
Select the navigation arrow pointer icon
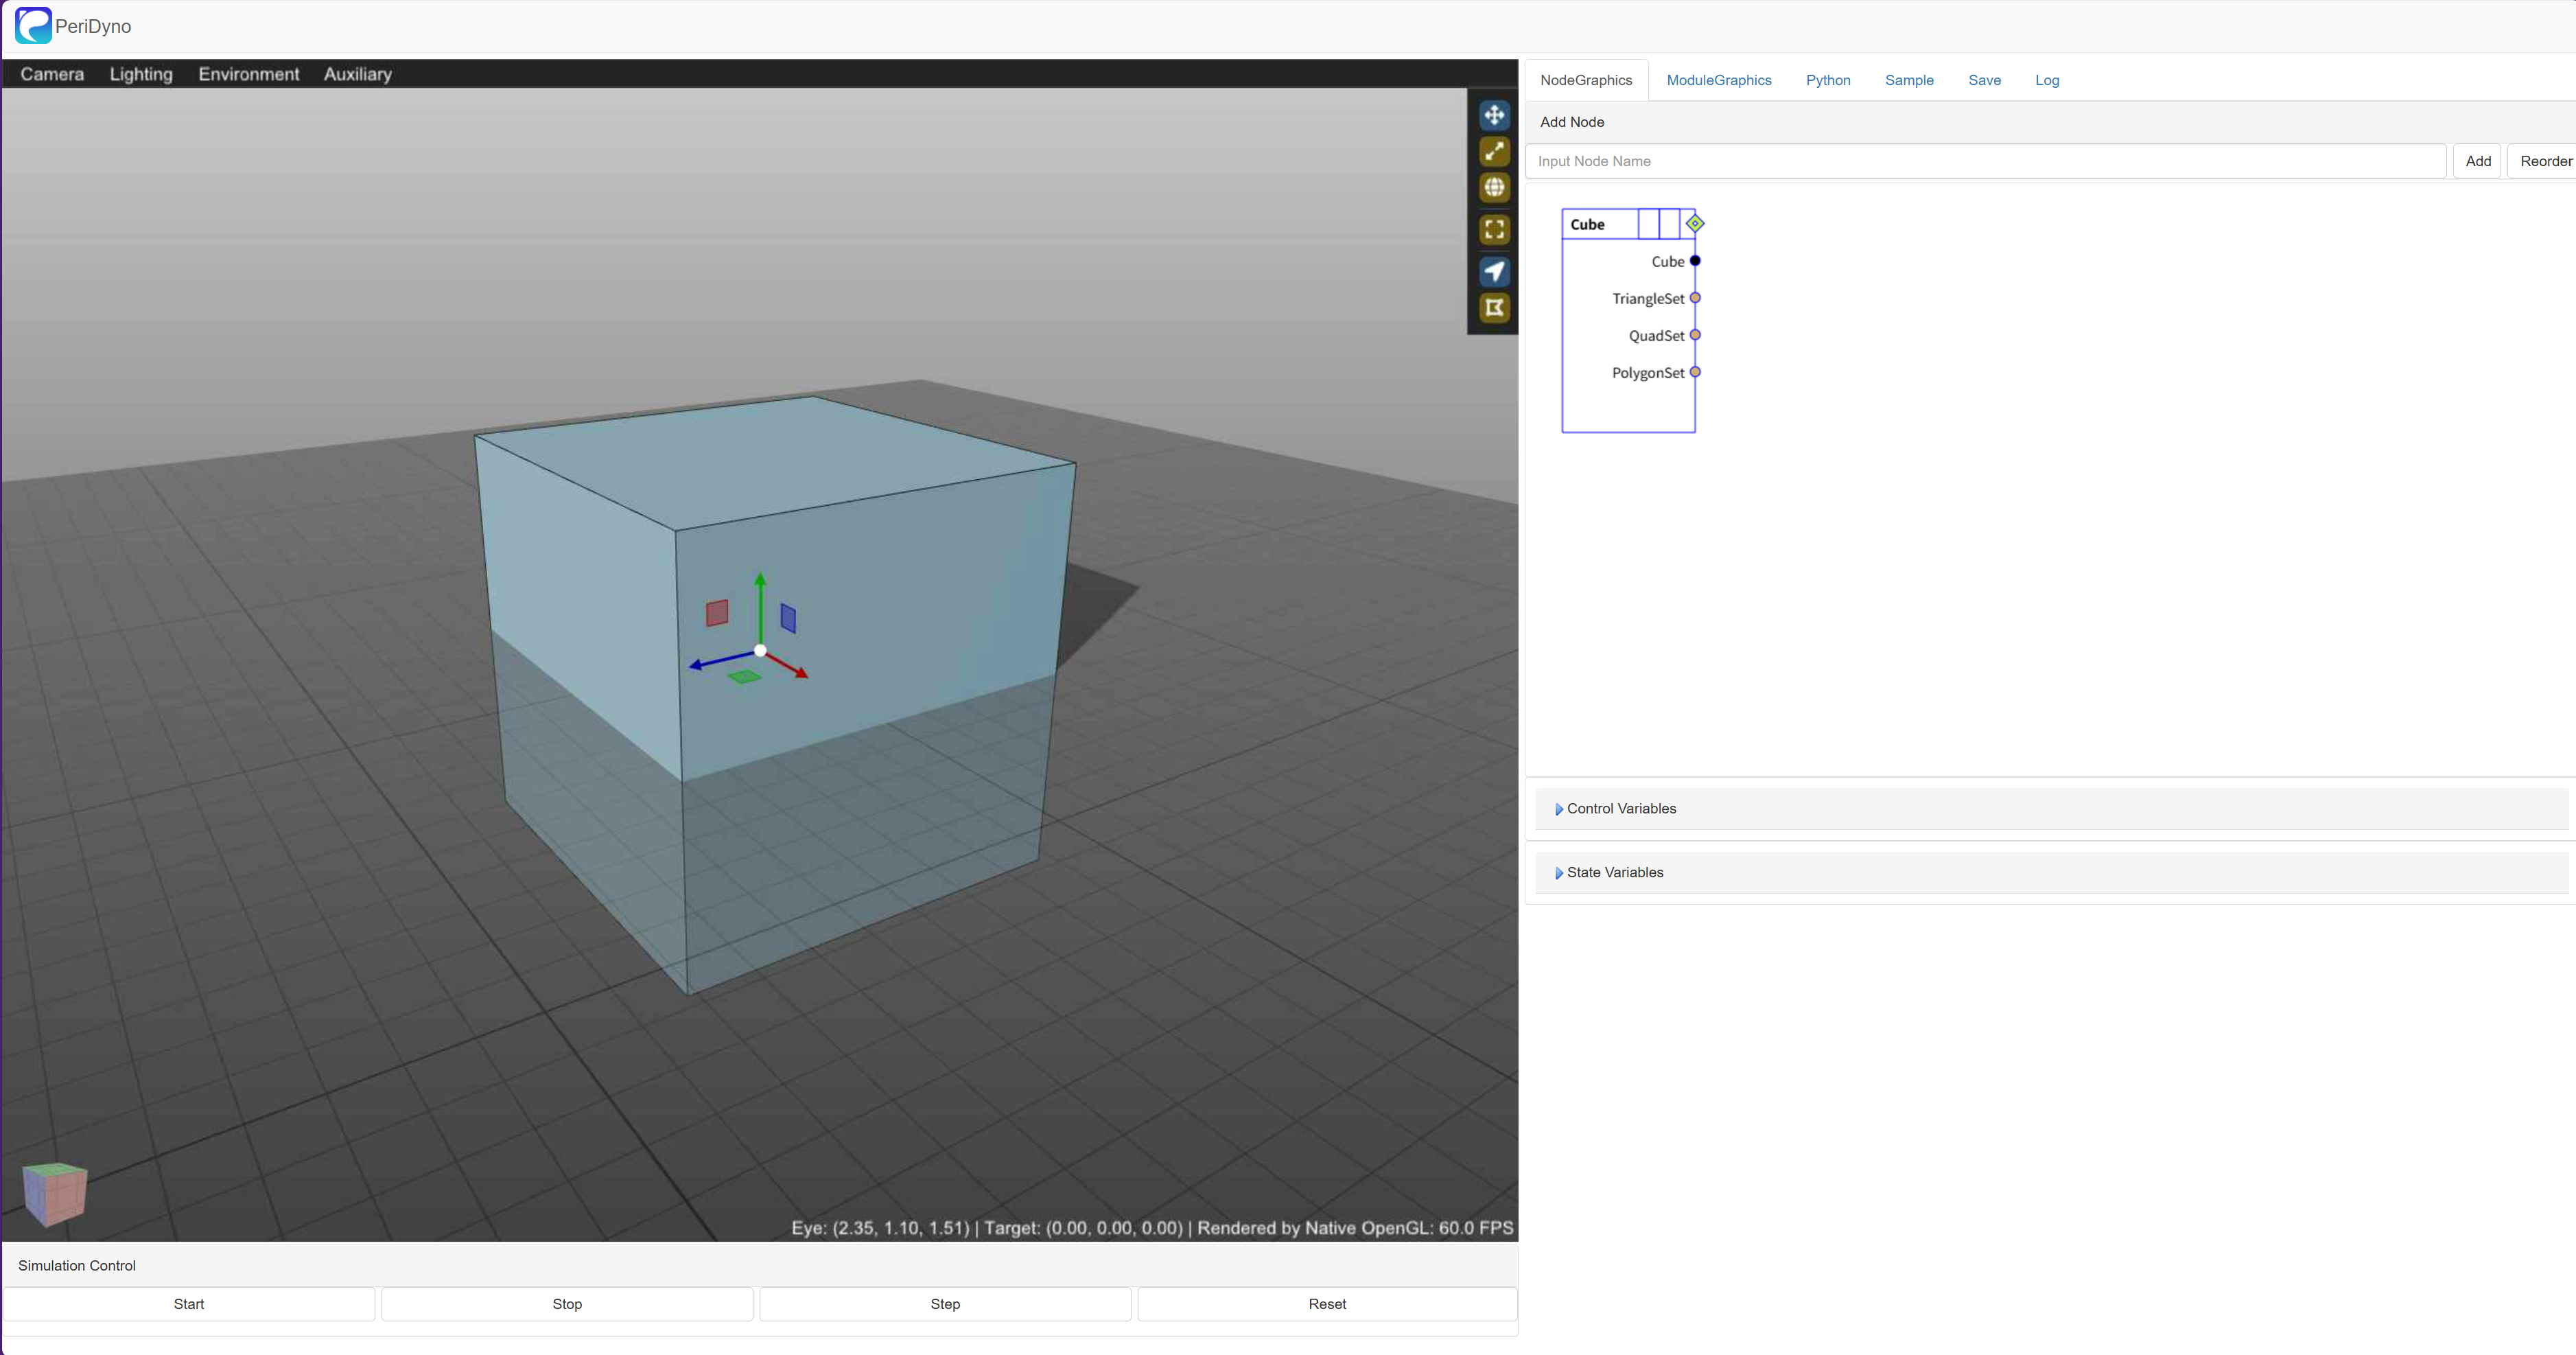click(1494, 271)
